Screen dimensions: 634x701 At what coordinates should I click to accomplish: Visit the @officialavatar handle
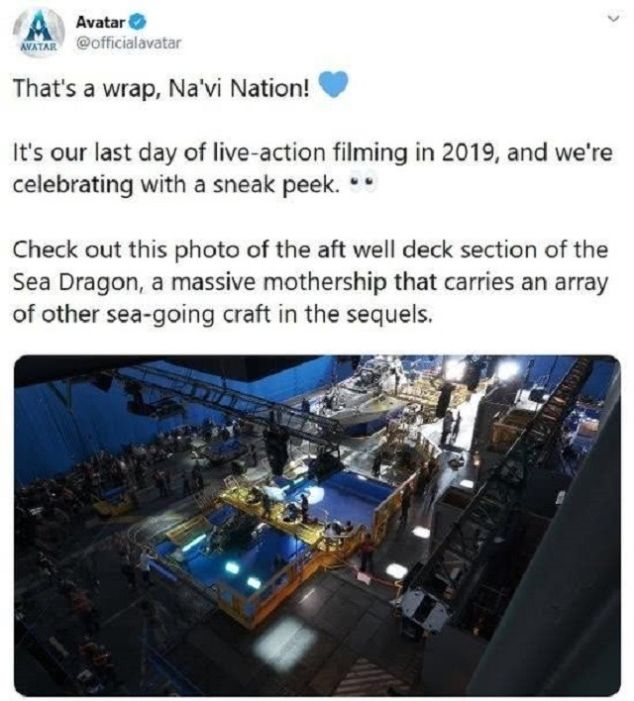click(x=129, y=43)
